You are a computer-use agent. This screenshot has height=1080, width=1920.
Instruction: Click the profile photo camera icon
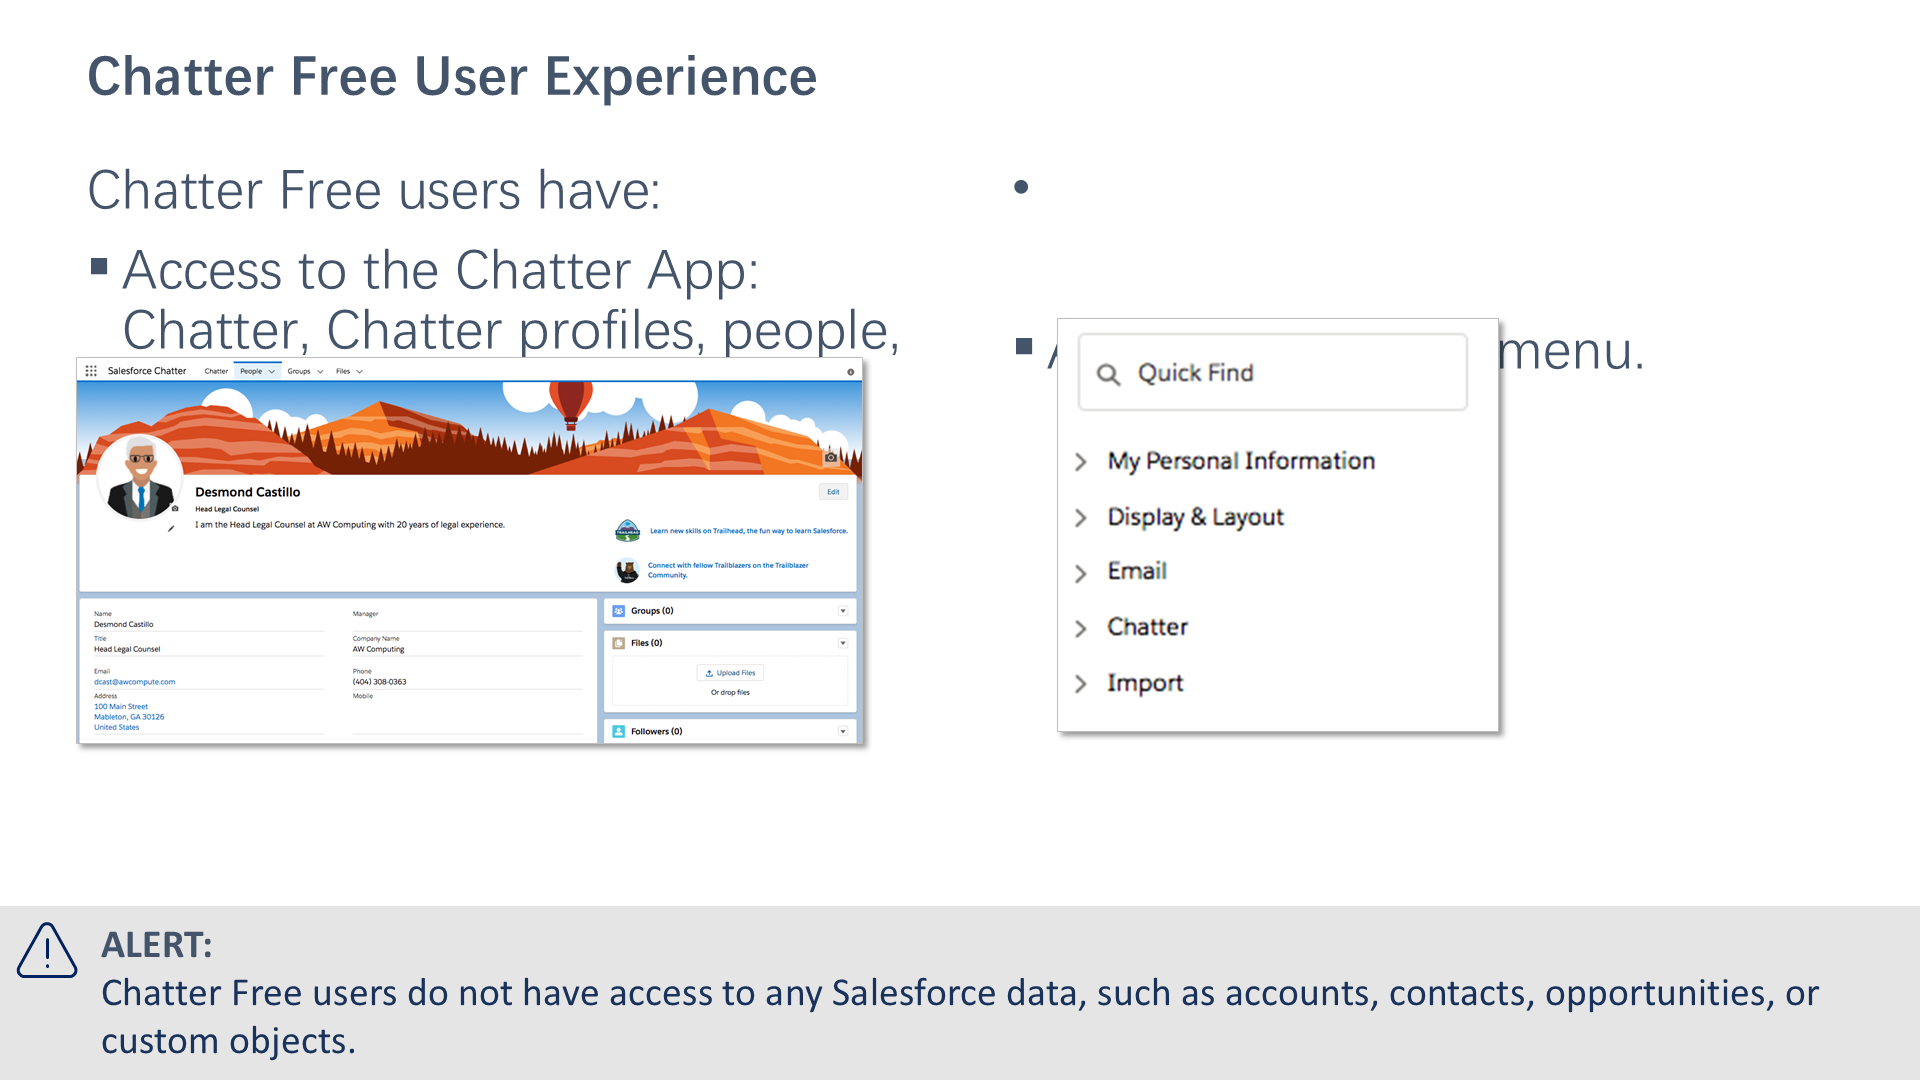tap(175, 508)
